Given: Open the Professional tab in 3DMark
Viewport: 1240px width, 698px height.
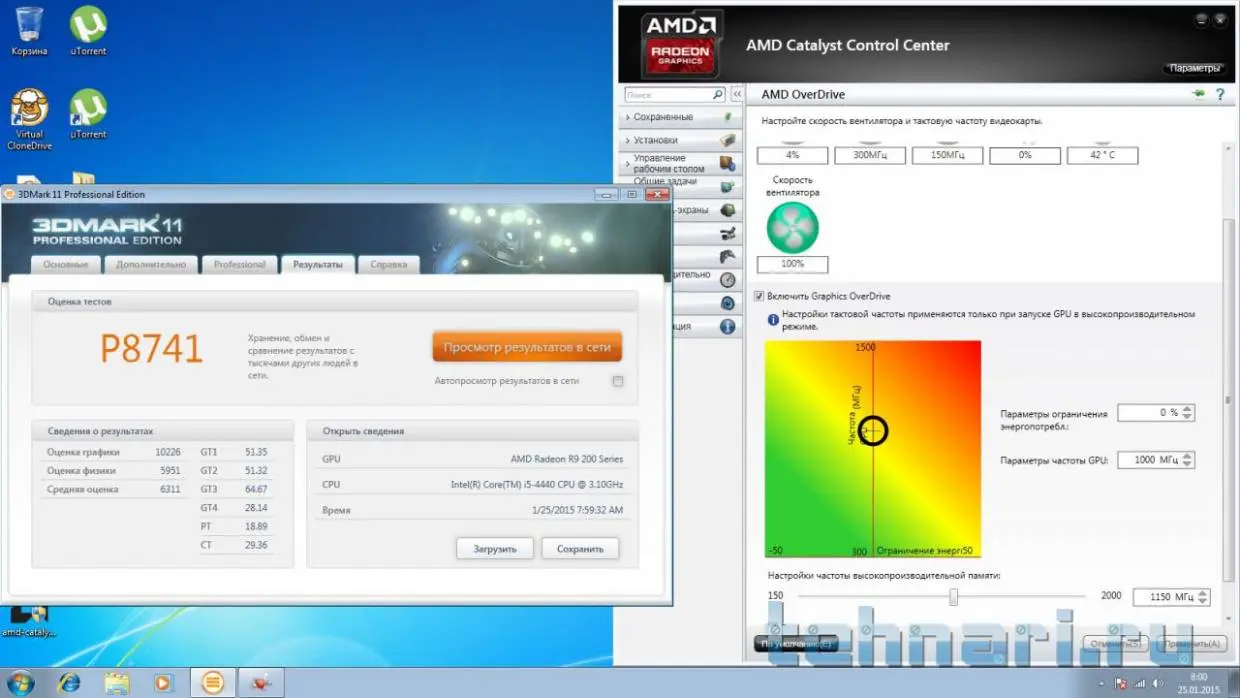Looking at the screenshot, I should (x=240, y=264).
